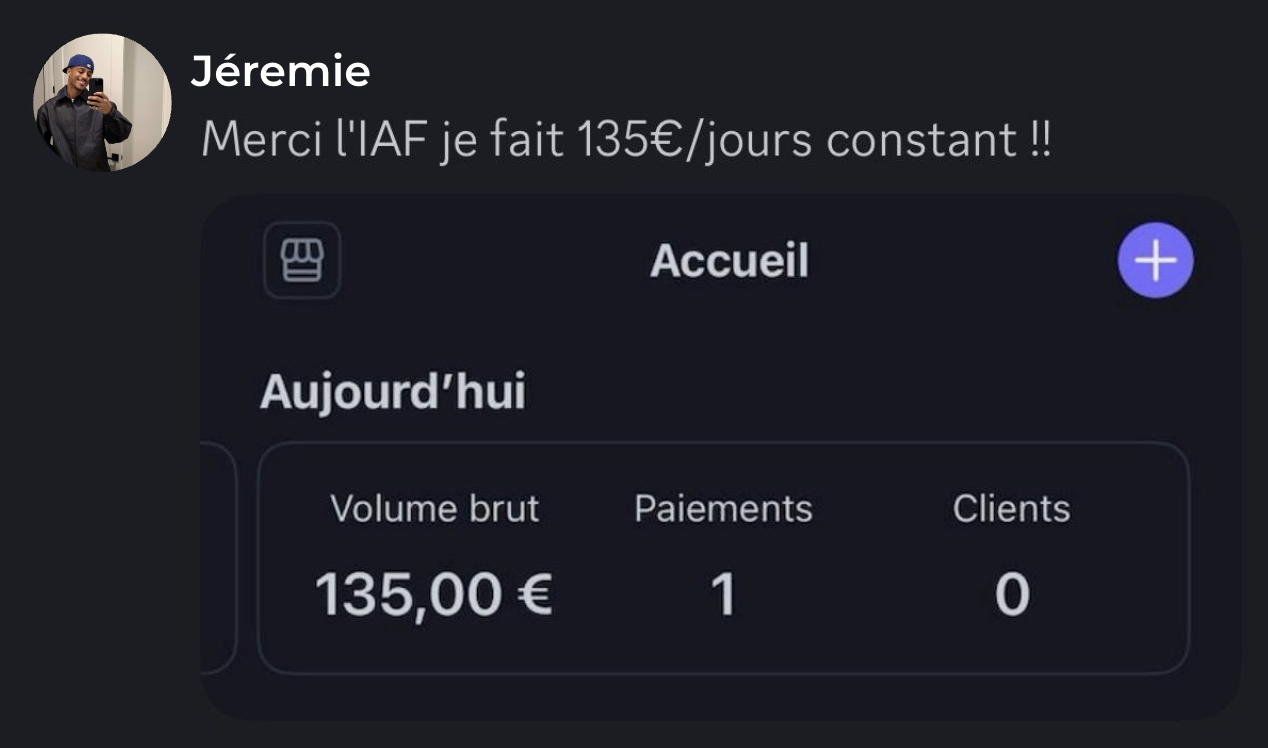Select the payments count of 1
1268x748 pixels.
point(723,595)
